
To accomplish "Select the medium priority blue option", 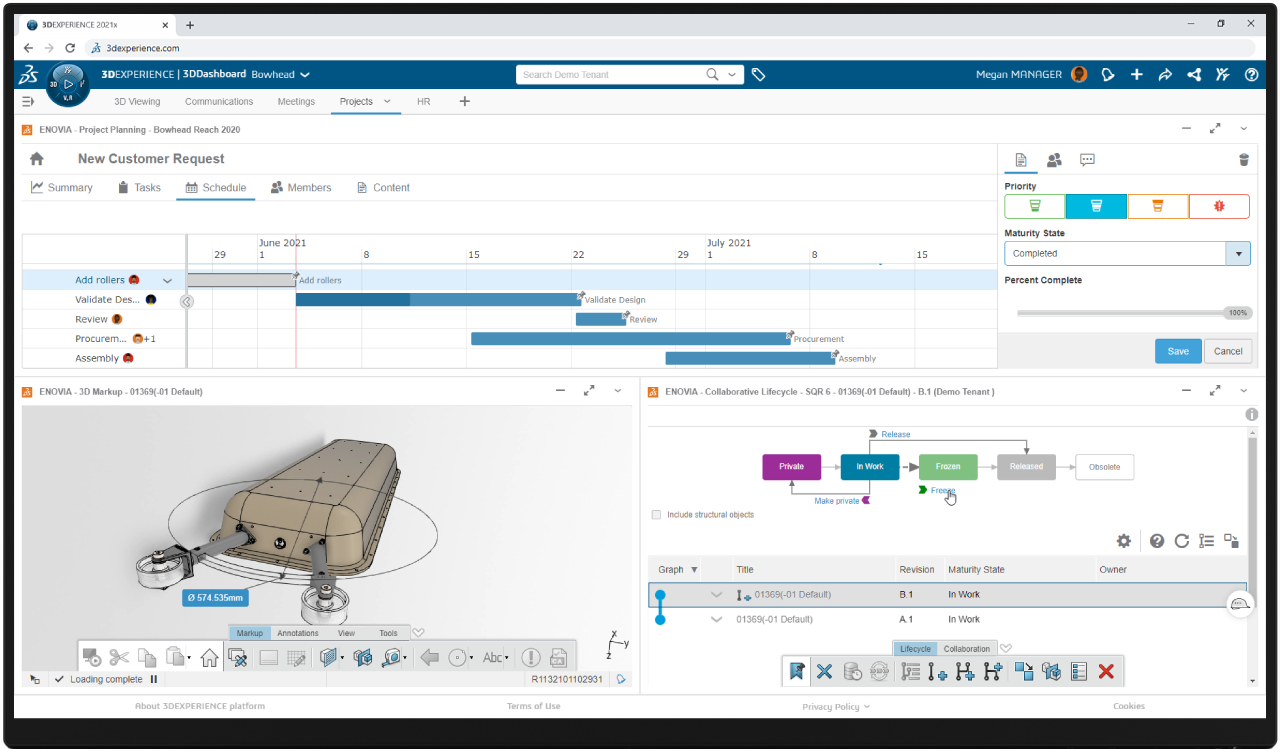I will coord(1096,206).
